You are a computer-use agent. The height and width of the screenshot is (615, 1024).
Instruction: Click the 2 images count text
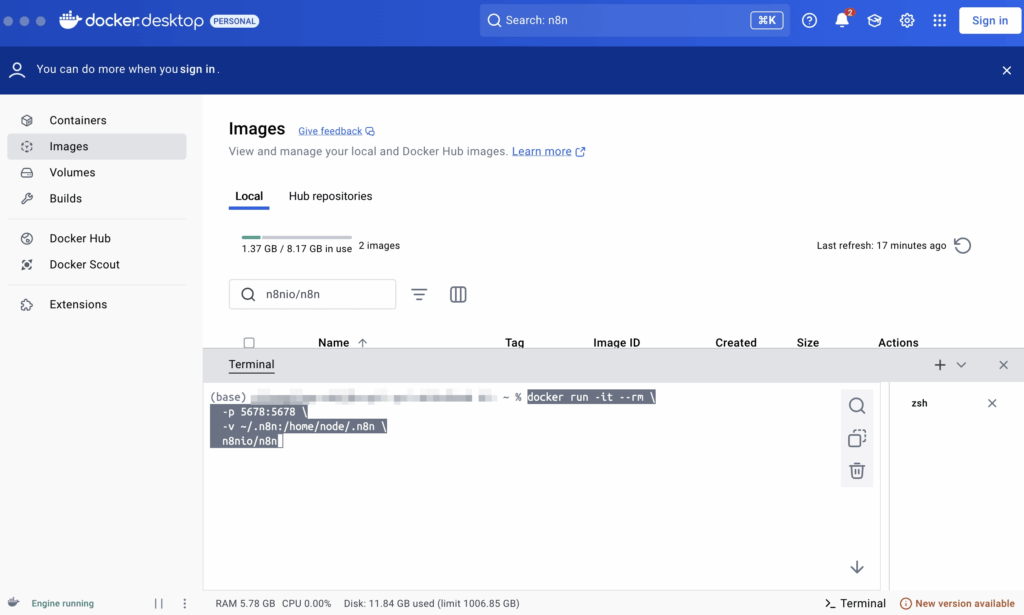click(x=379, y=245)
